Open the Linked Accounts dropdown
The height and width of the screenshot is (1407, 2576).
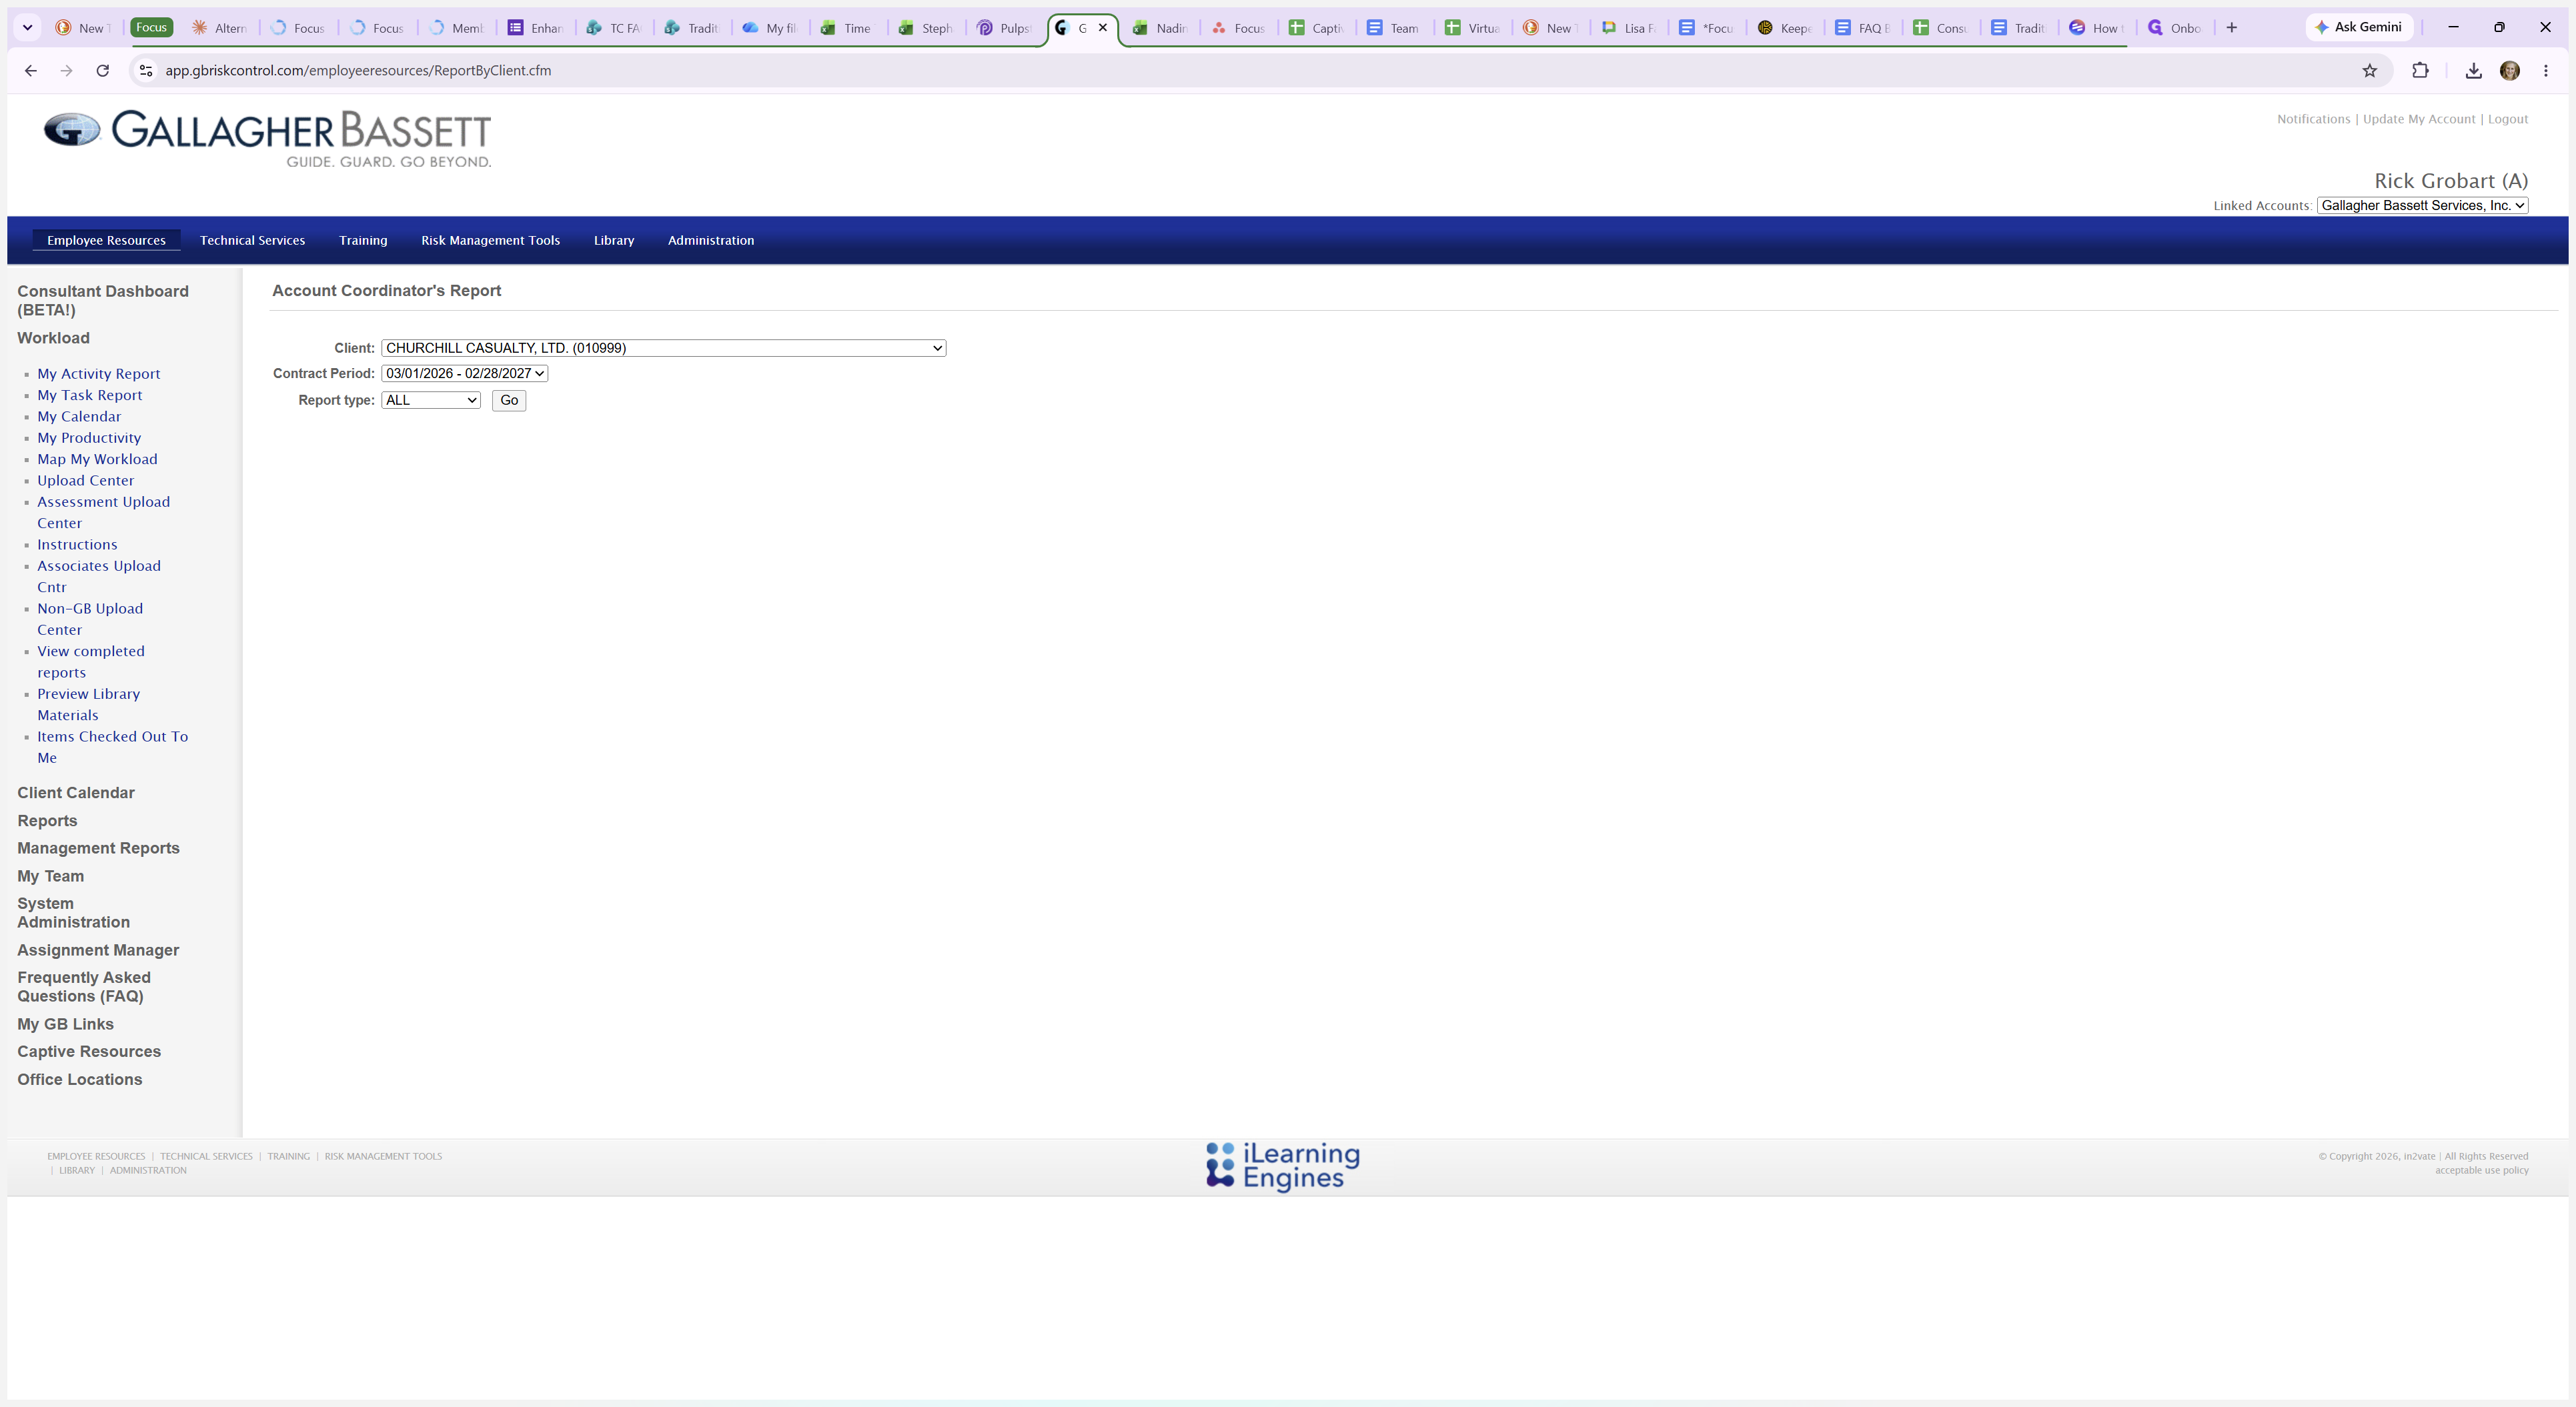2422,205
